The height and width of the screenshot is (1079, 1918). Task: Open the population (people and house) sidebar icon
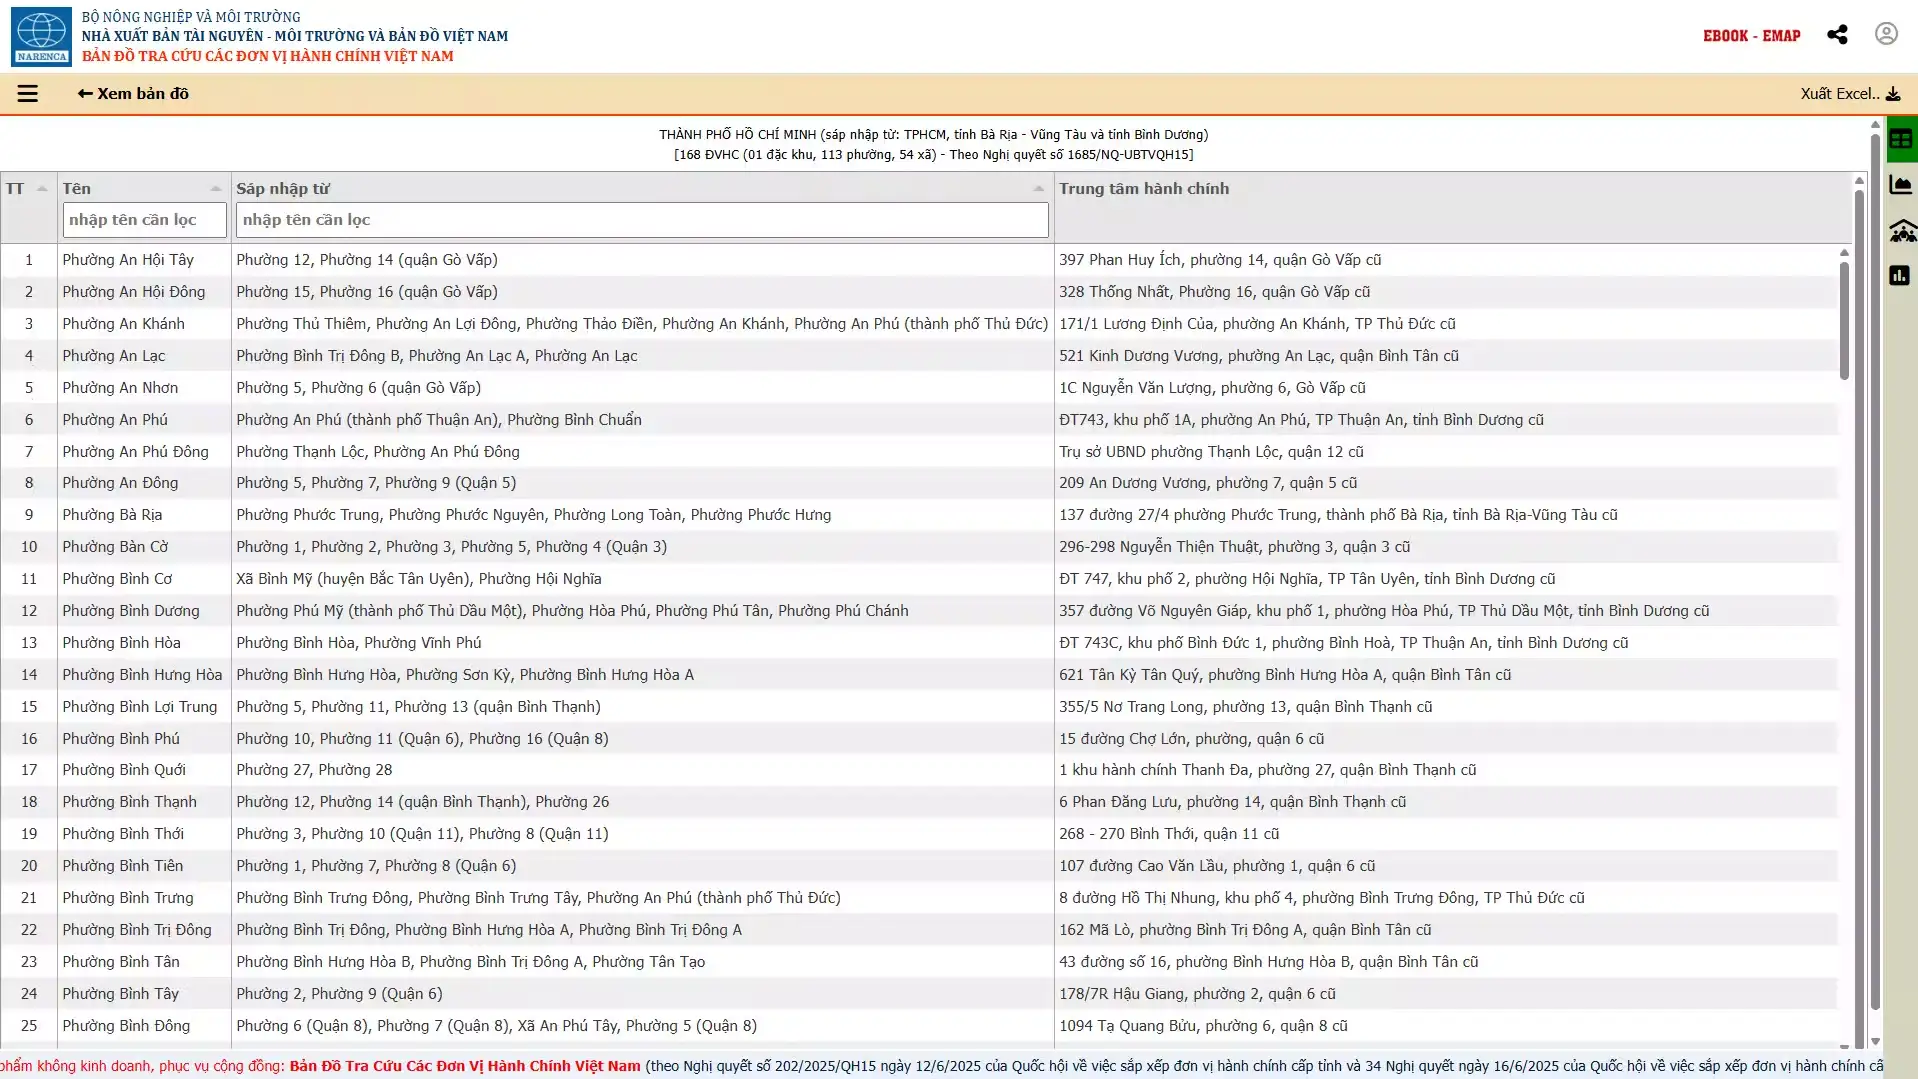click(x=1902, y=231)
